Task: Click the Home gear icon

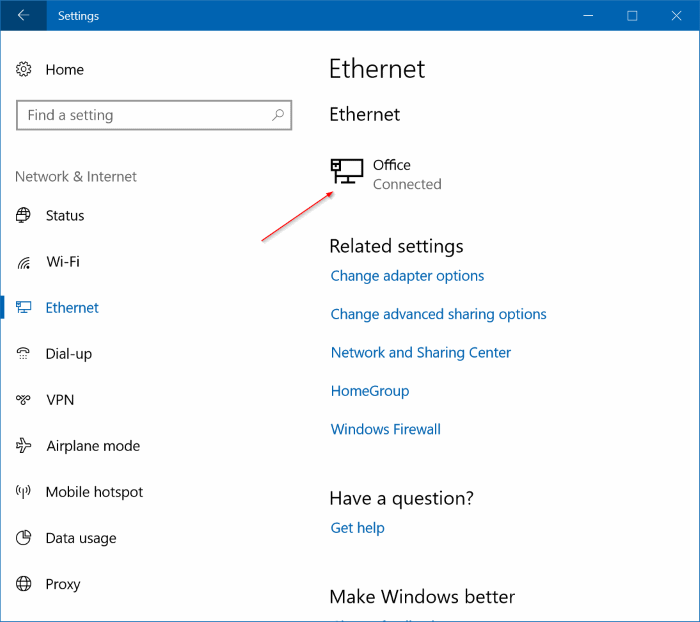Action: tap(24, 69)
